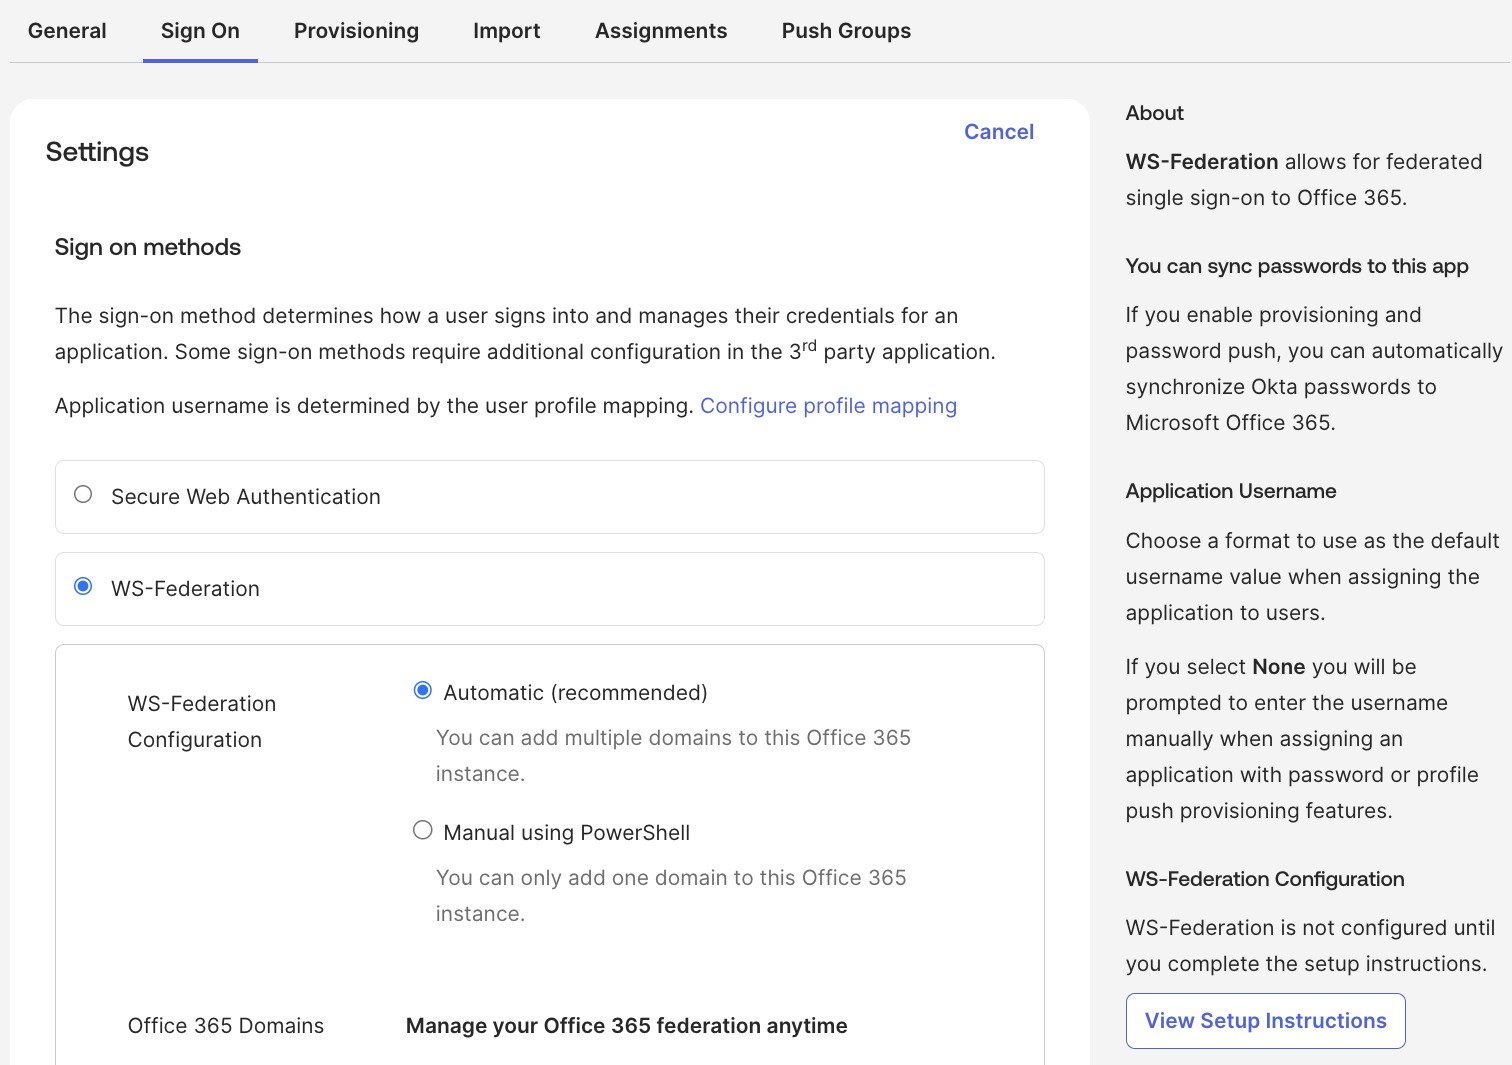The height and width of the screenshot is (1065, 1512).
Task: Choose the WS-Federation sign-on method radio
Action: (x=84, y=587)
